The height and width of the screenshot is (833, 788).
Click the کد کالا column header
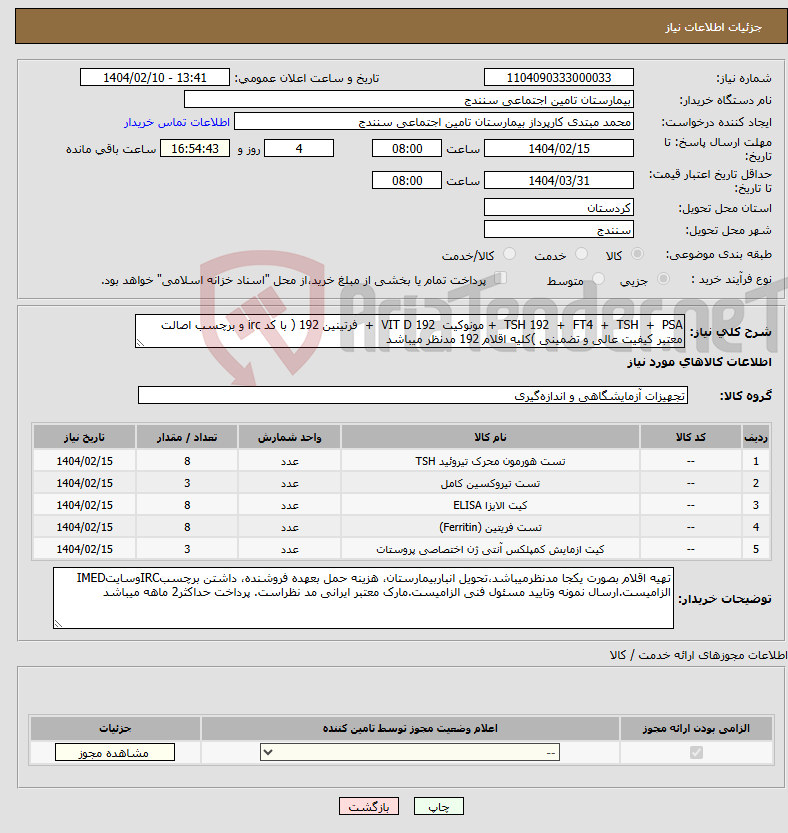[x=691, y=437]
